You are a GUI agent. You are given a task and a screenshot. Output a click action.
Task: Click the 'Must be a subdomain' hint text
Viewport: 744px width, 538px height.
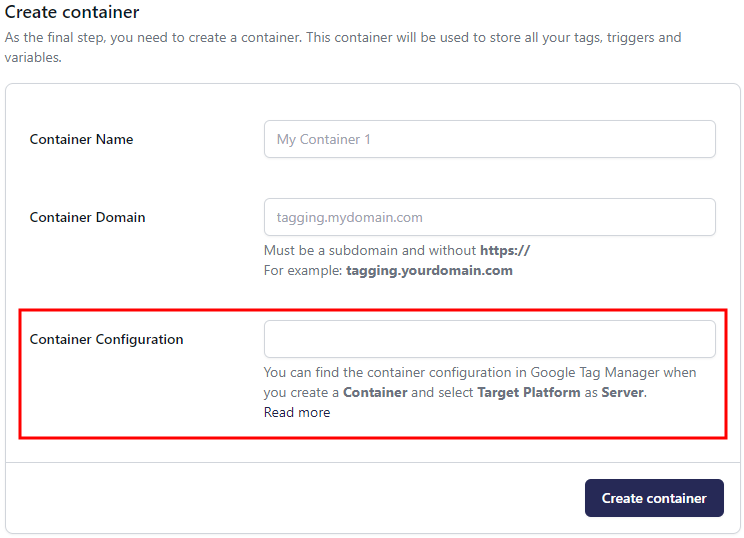click(330, 250)
